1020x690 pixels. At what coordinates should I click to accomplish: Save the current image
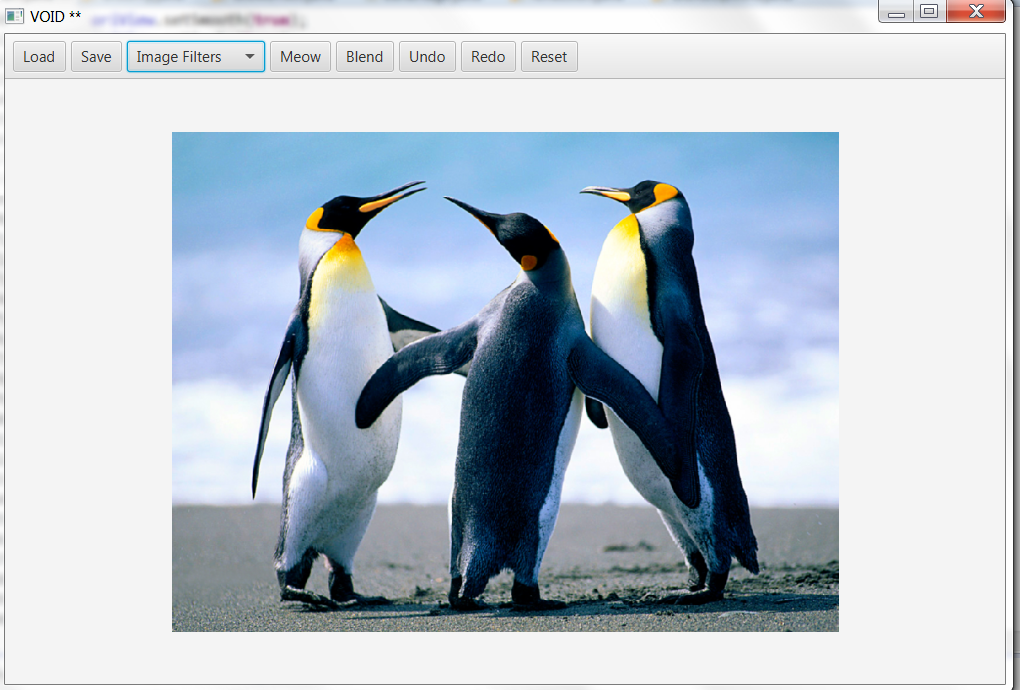(96, 57)
